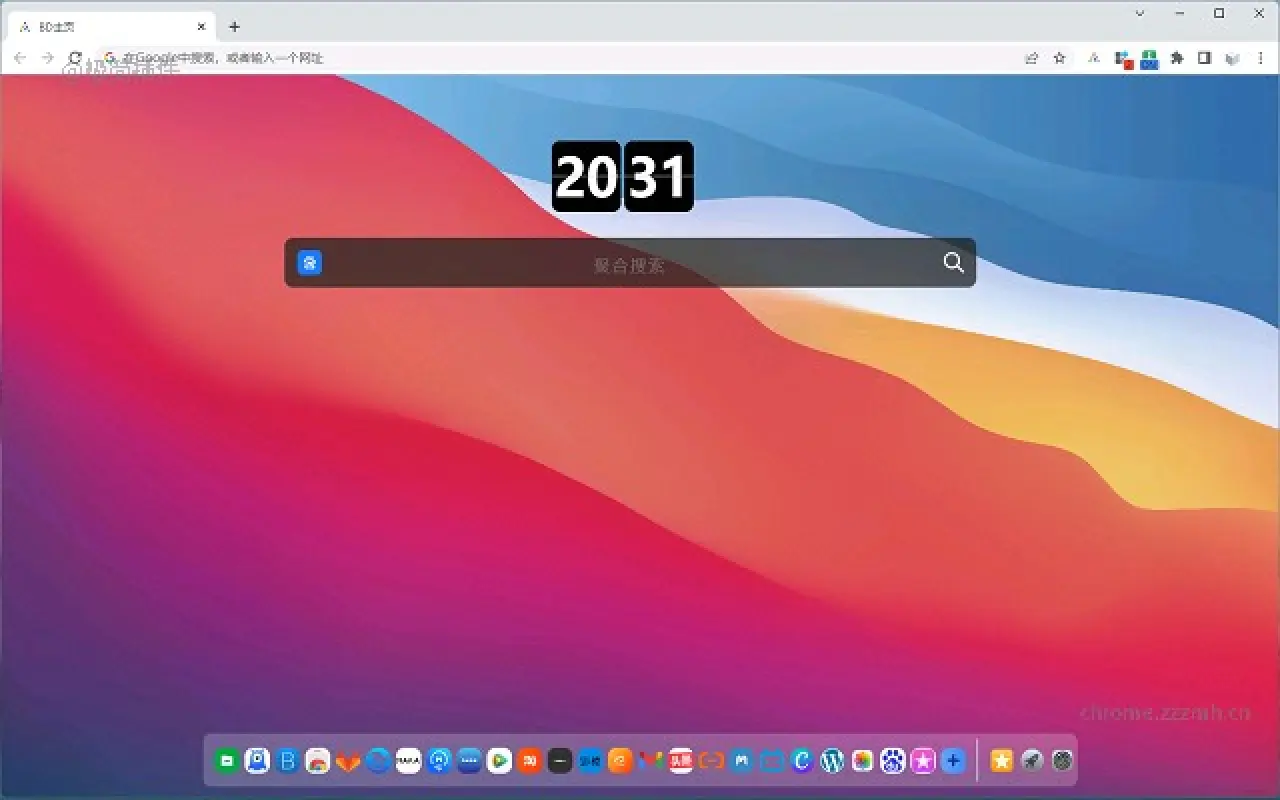Click the magnifier icon in the search bar

point(951,263)
